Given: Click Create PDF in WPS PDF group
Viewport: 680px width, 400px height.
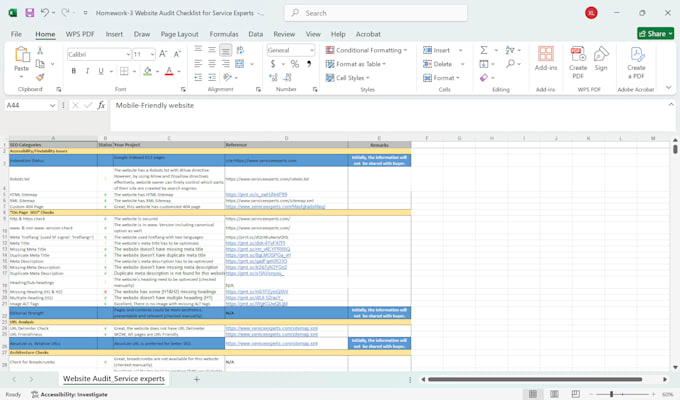Looking at the screenshot, I should pyautogui.click(x=578, y=62).
